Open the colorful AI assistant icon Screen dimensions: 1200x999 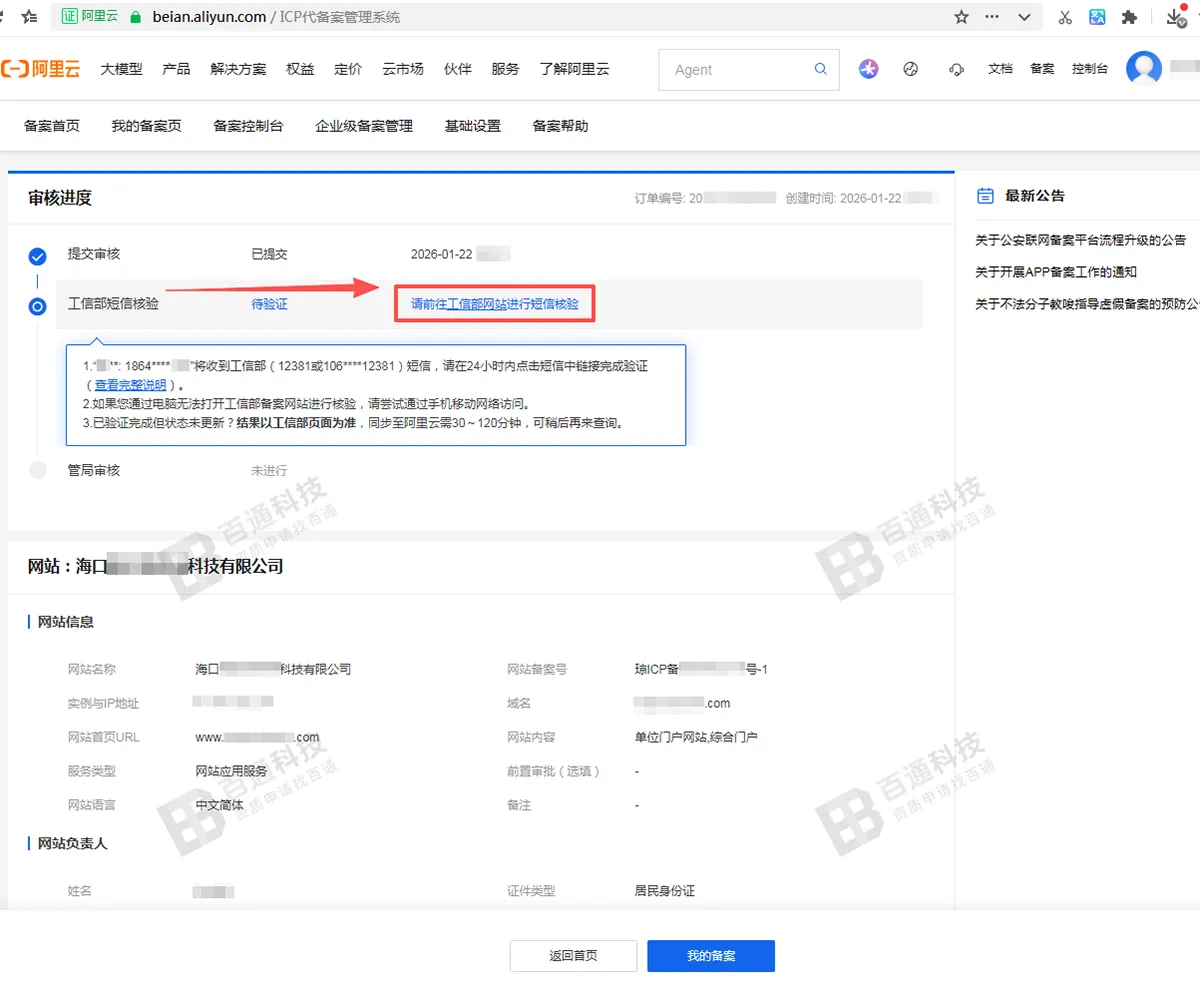click(868, 69)
